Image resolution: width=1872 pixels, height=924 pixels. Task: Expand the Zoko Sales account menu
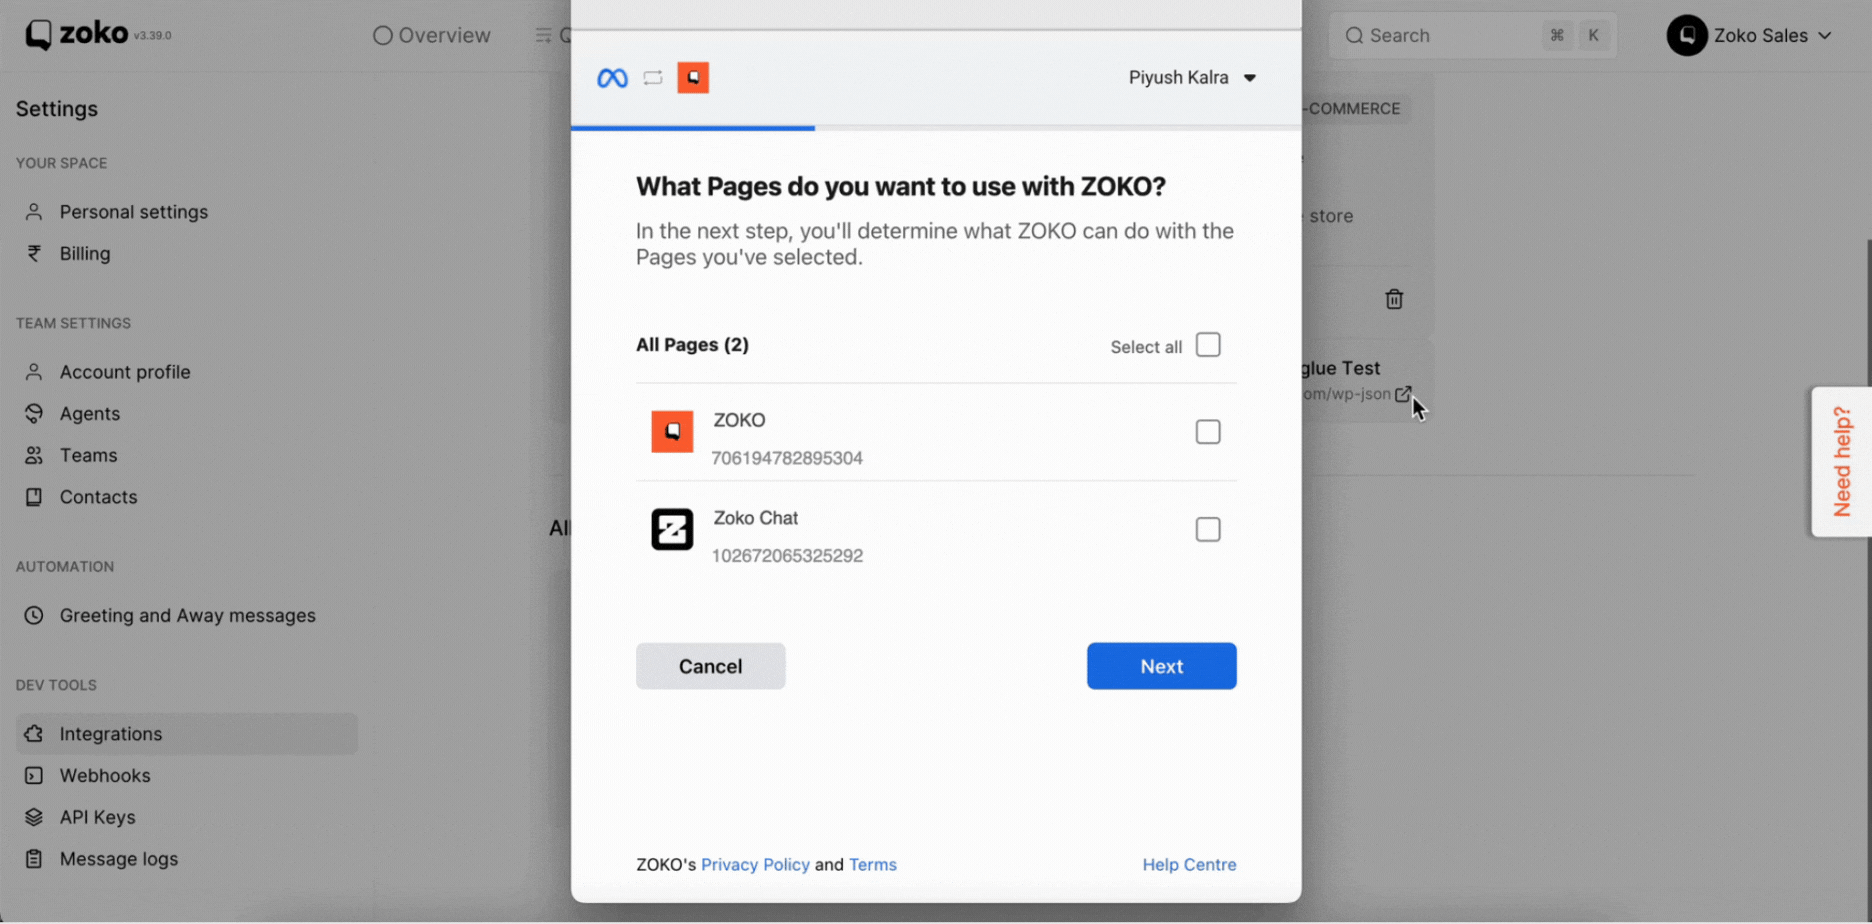coord(1750,36)
